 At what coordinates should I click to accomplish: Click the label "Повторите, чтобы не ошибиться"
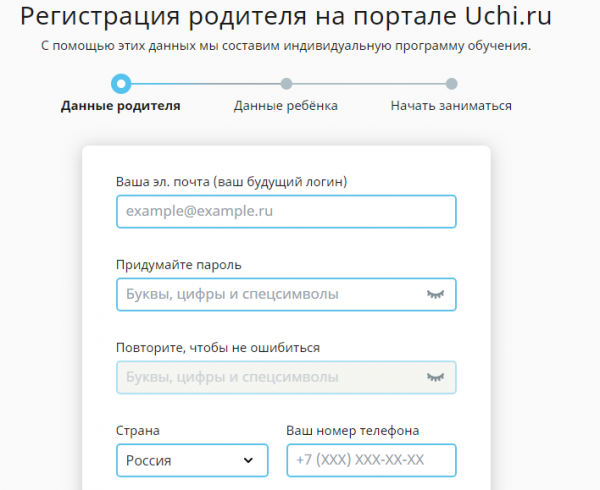point(218,348)
